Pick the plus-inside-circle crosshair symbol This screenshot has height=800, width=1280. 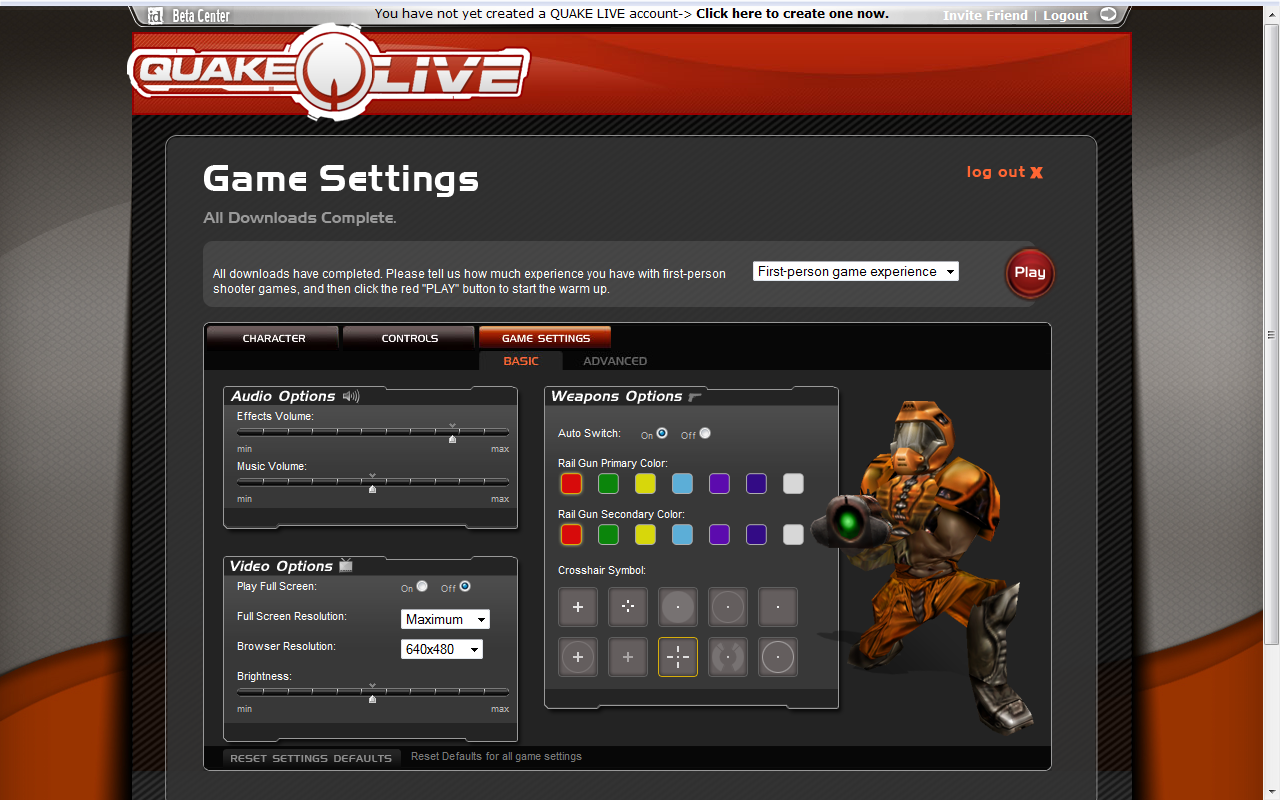pos(578,657)
